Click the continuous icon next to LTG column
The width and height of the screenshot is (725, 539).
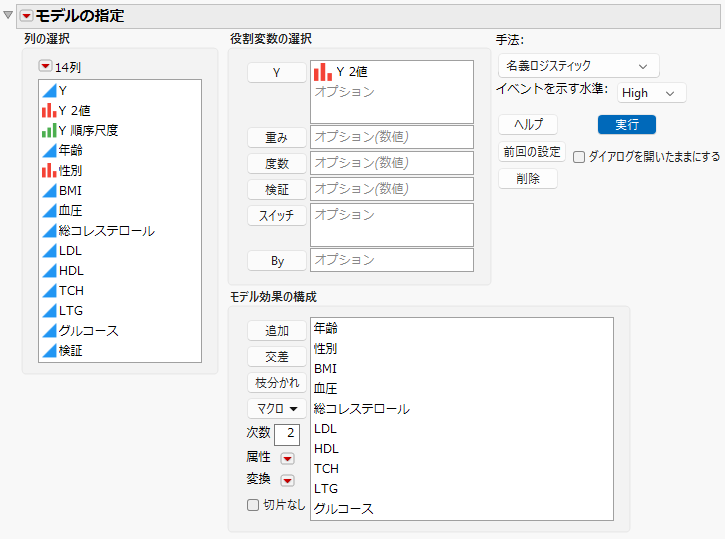[x=49, y=311]
